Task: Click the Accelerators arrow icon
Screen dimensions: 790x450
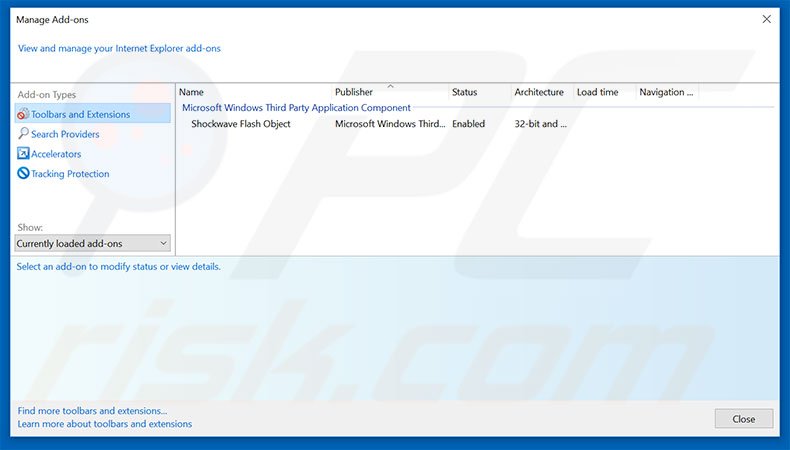Action: [x=23, y=153]
